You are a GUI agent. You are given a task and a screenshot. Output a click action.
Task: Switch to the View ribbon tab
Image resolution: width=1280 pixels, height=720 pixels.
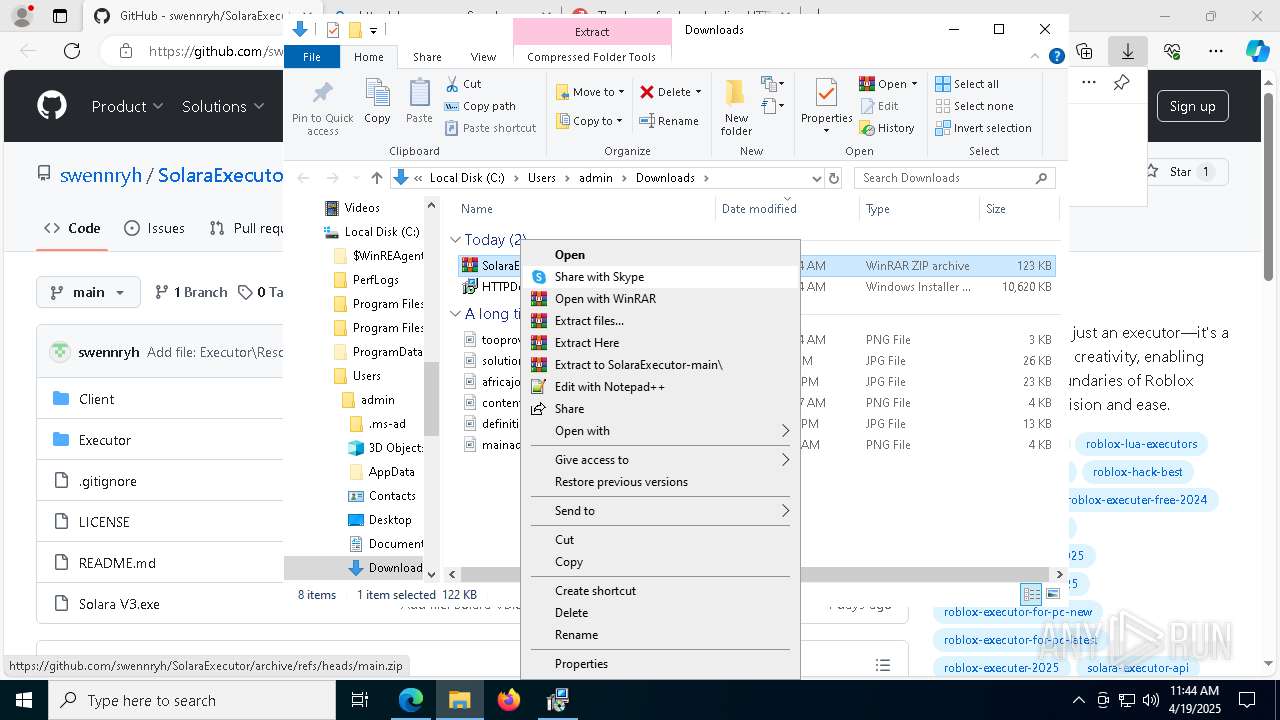click(x=483, y=57)
